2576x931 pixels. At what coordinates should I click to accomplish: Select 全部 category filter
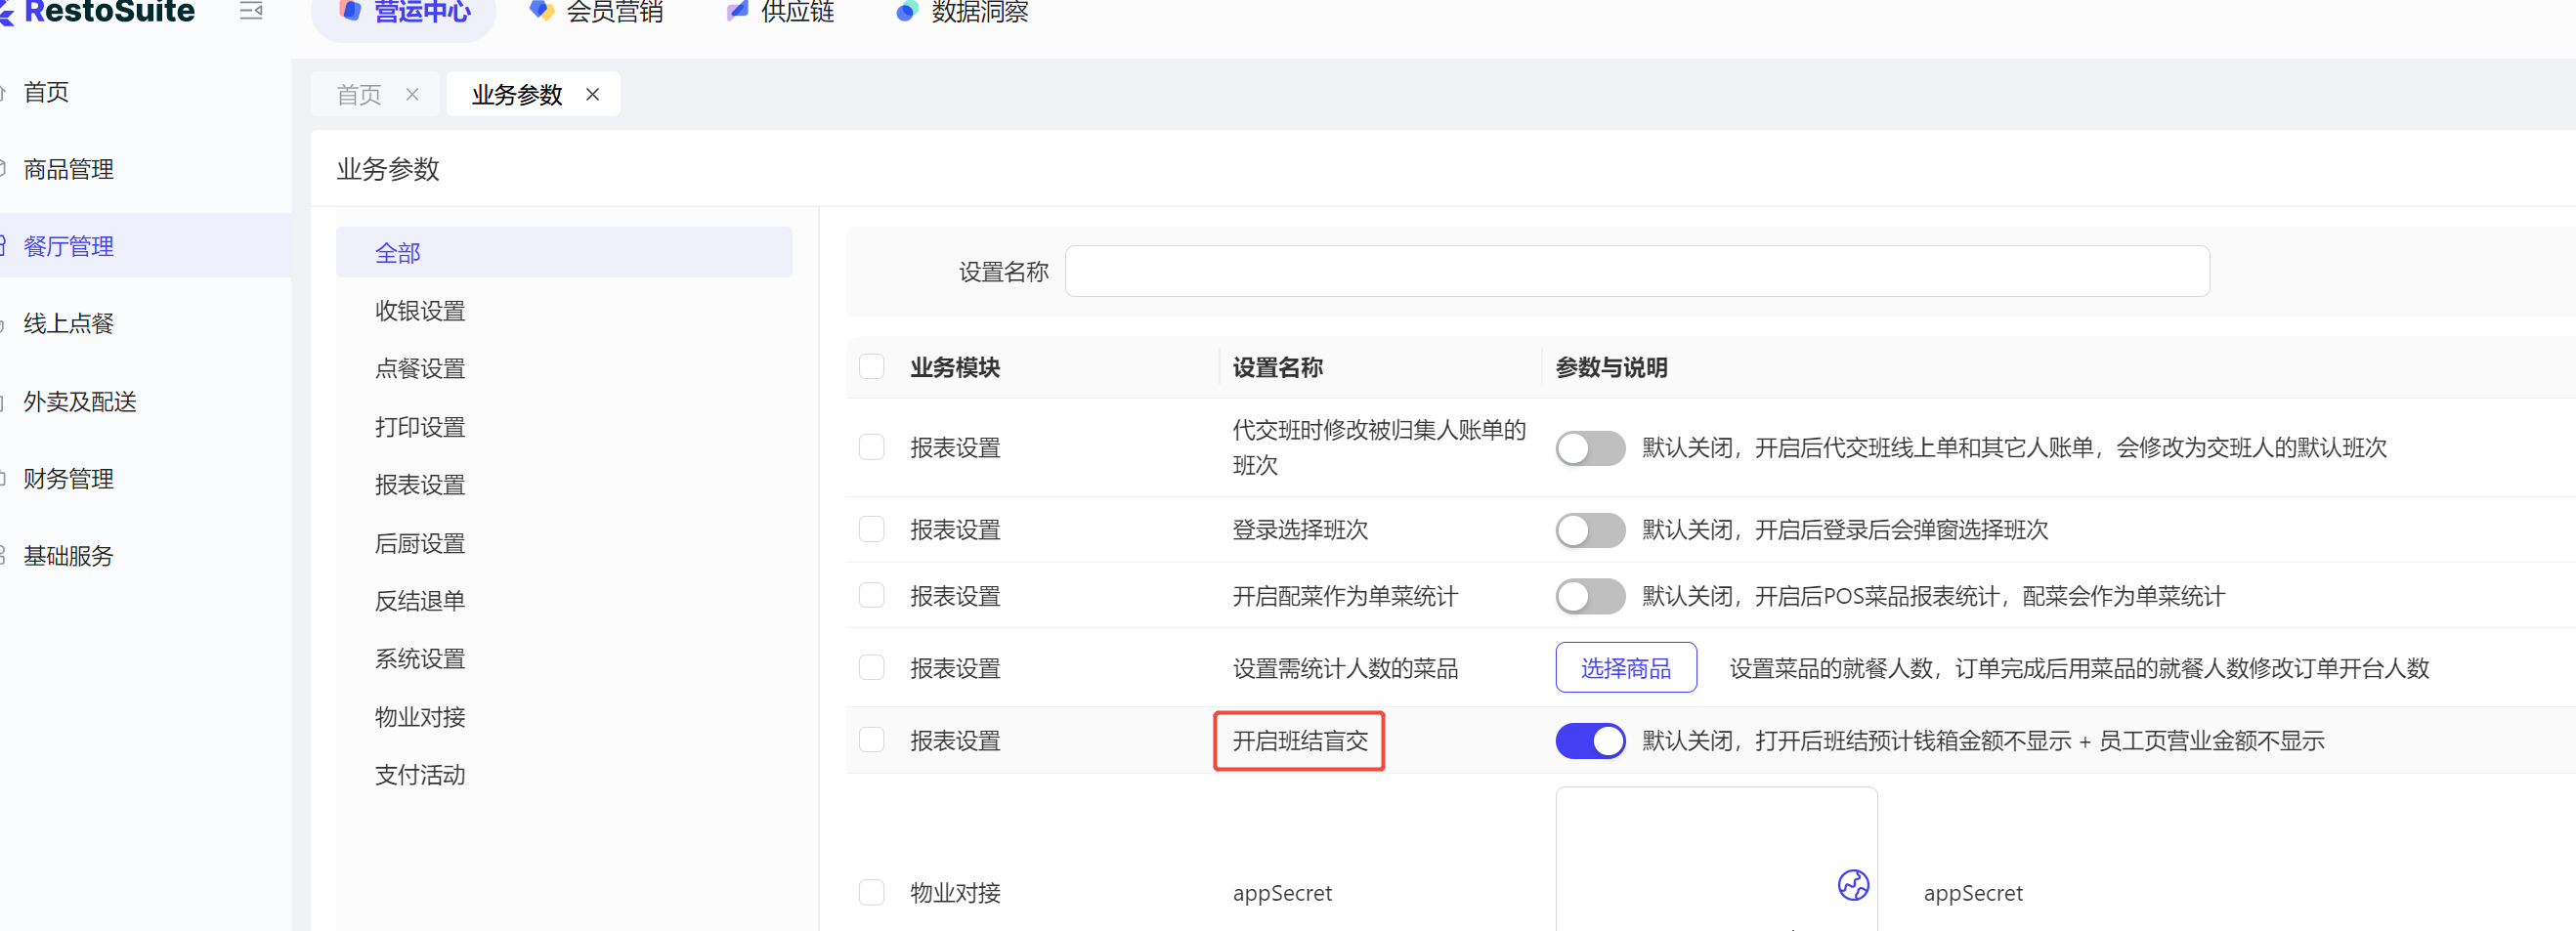pyautogui.click(x=564, y=253)
